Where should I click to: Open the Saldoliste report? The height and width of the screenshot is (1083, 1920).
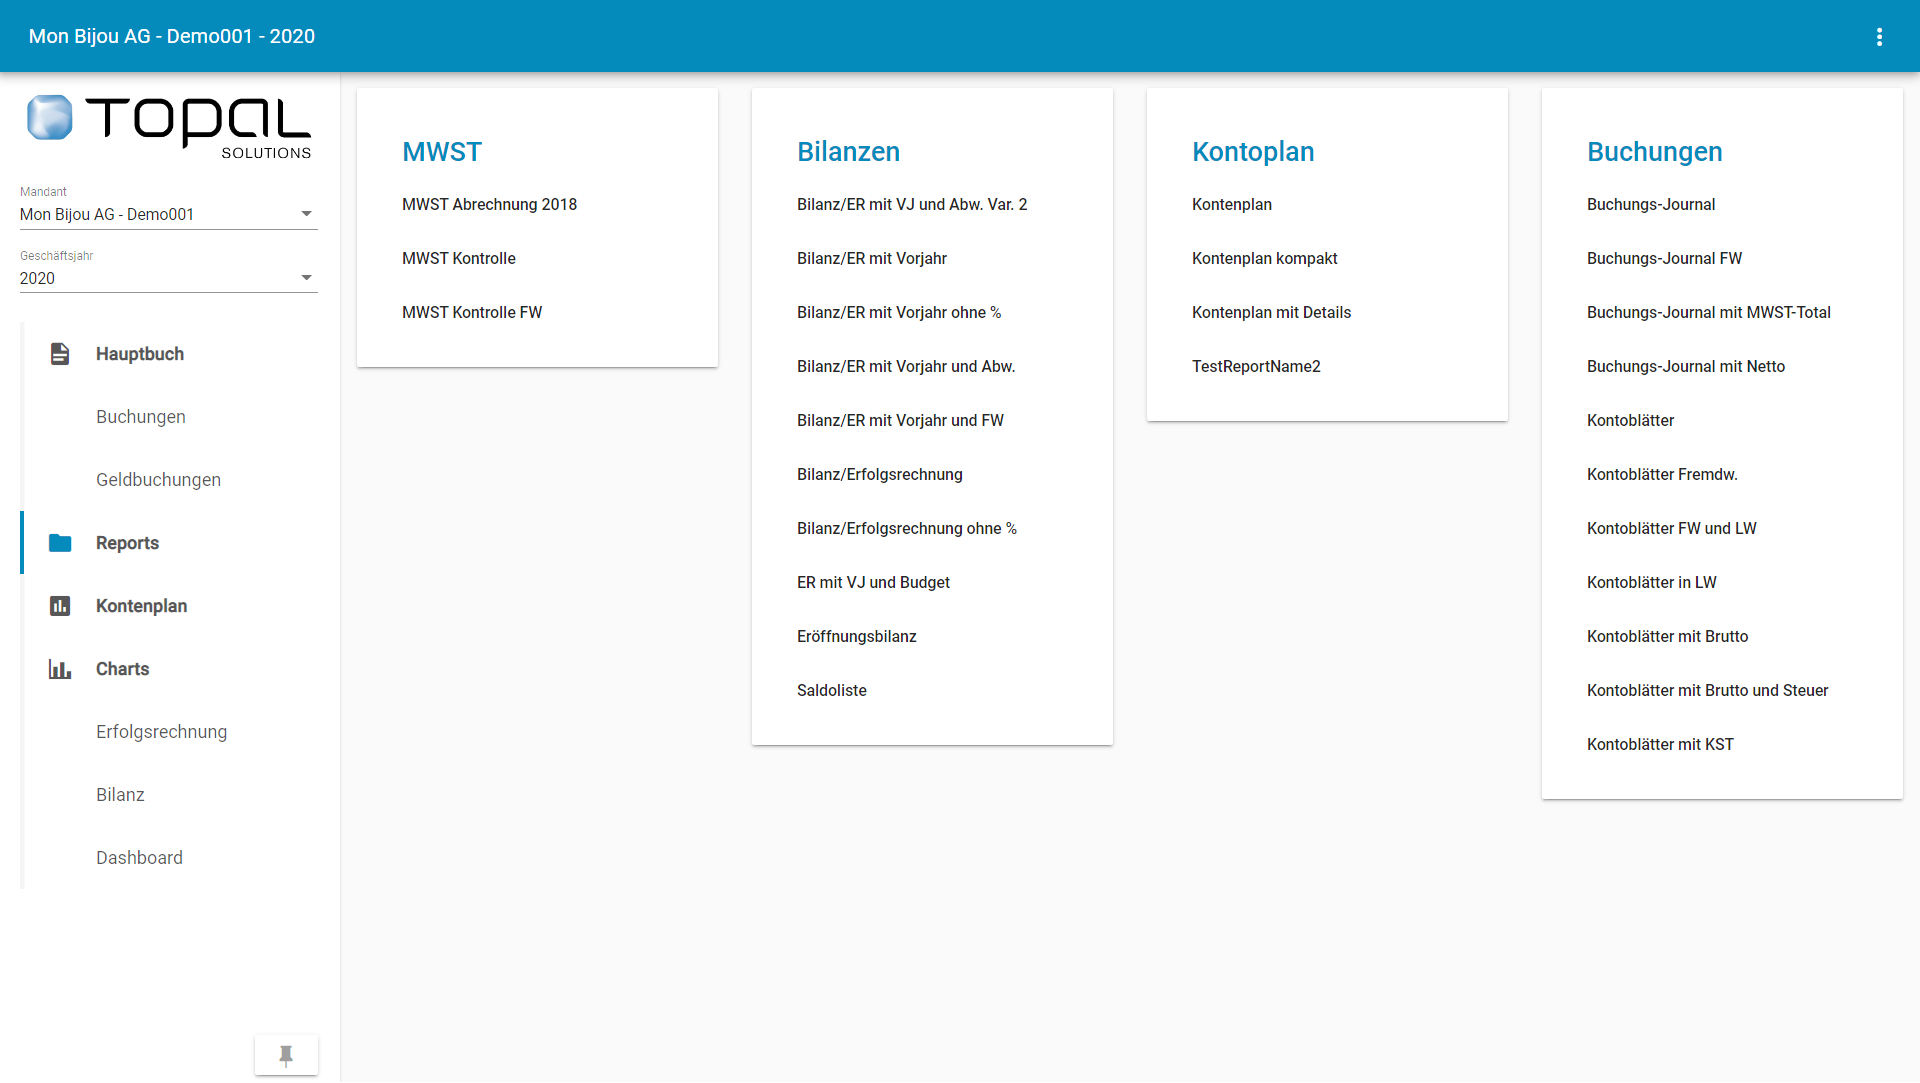831,691
